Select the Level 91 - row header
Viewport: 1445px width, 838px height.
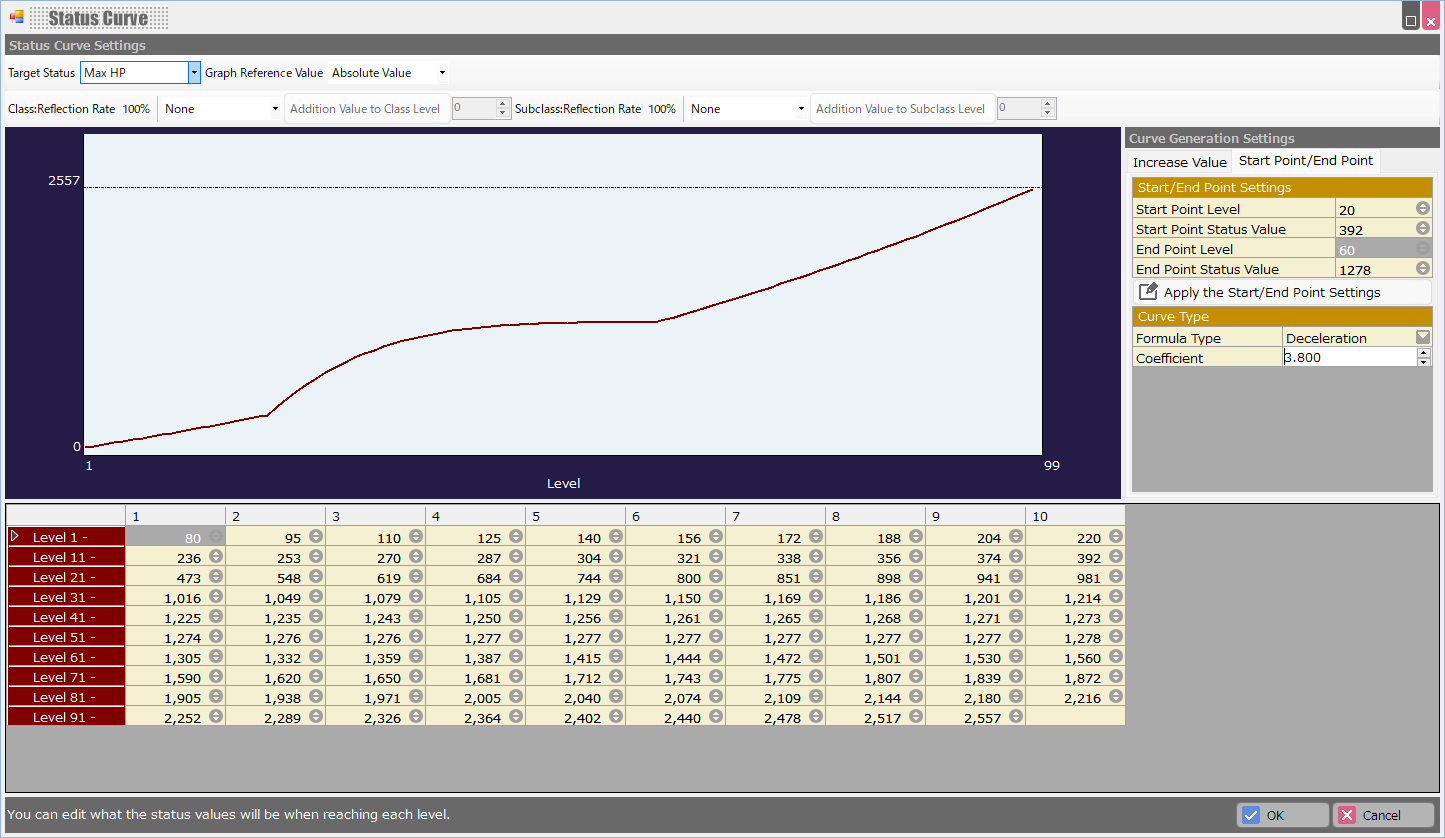[66, 717]
